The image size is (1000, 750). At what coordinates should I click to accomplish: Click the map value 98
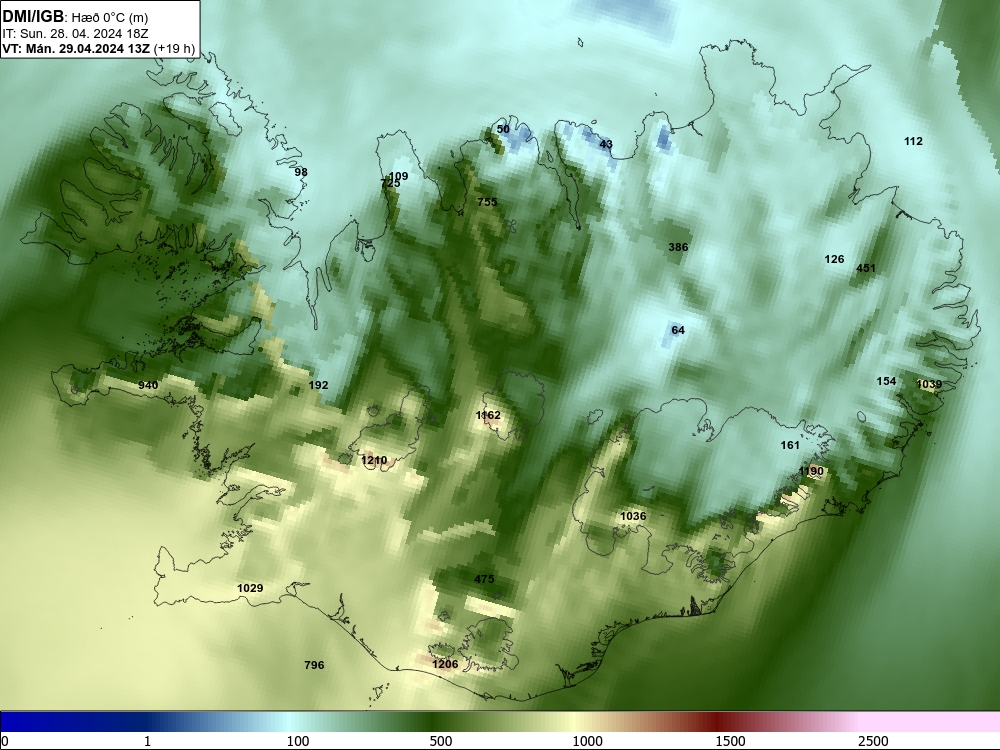click(x=301, y=172)
